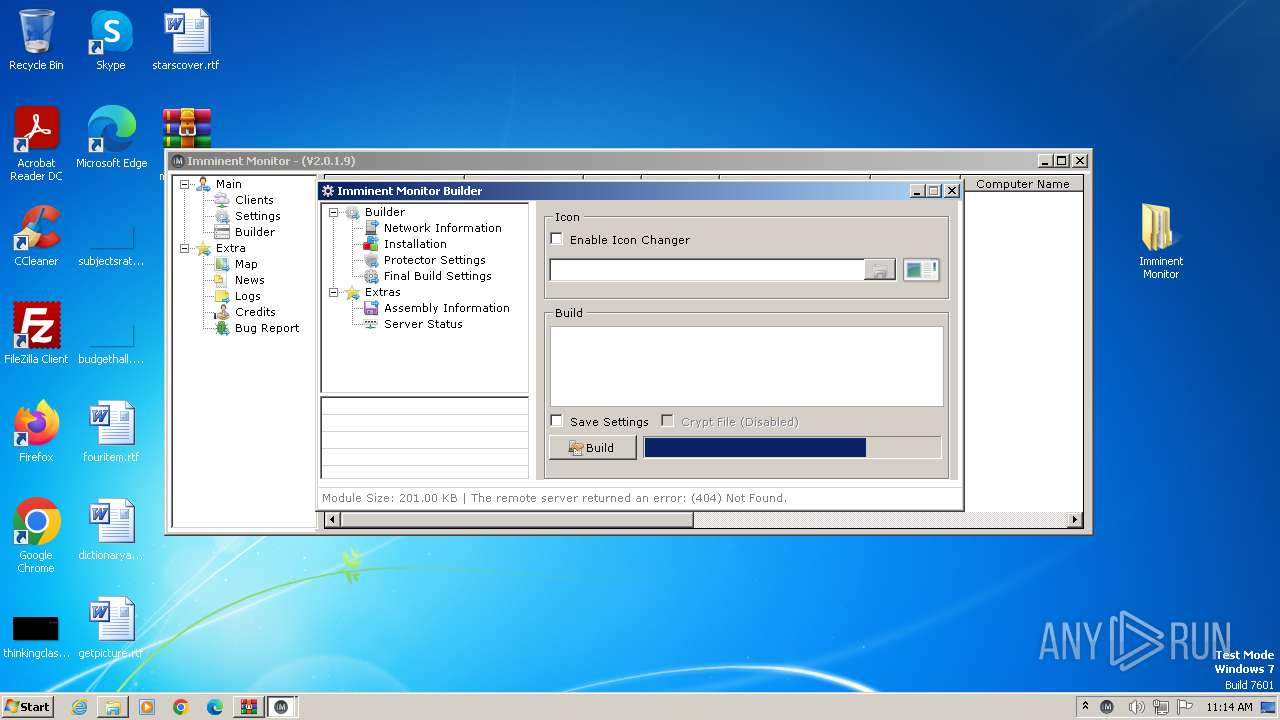Screen dimensions: 1280x720
Task: Open fouritem.rtf on the desktop
Action: point(111,432)
